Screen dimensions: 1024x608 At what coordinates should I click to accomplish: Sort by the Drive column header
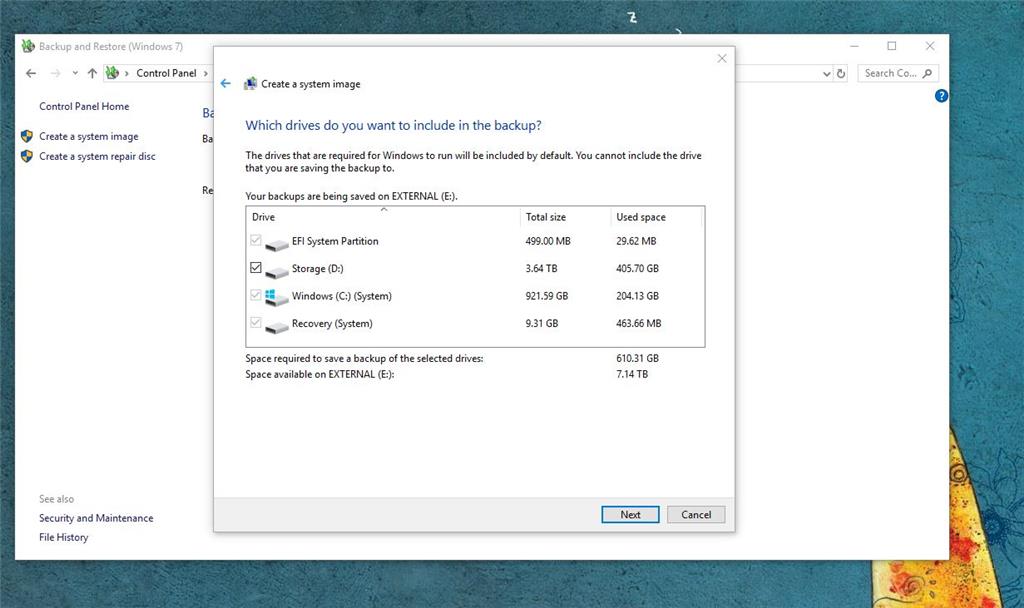tap(383, 217)
